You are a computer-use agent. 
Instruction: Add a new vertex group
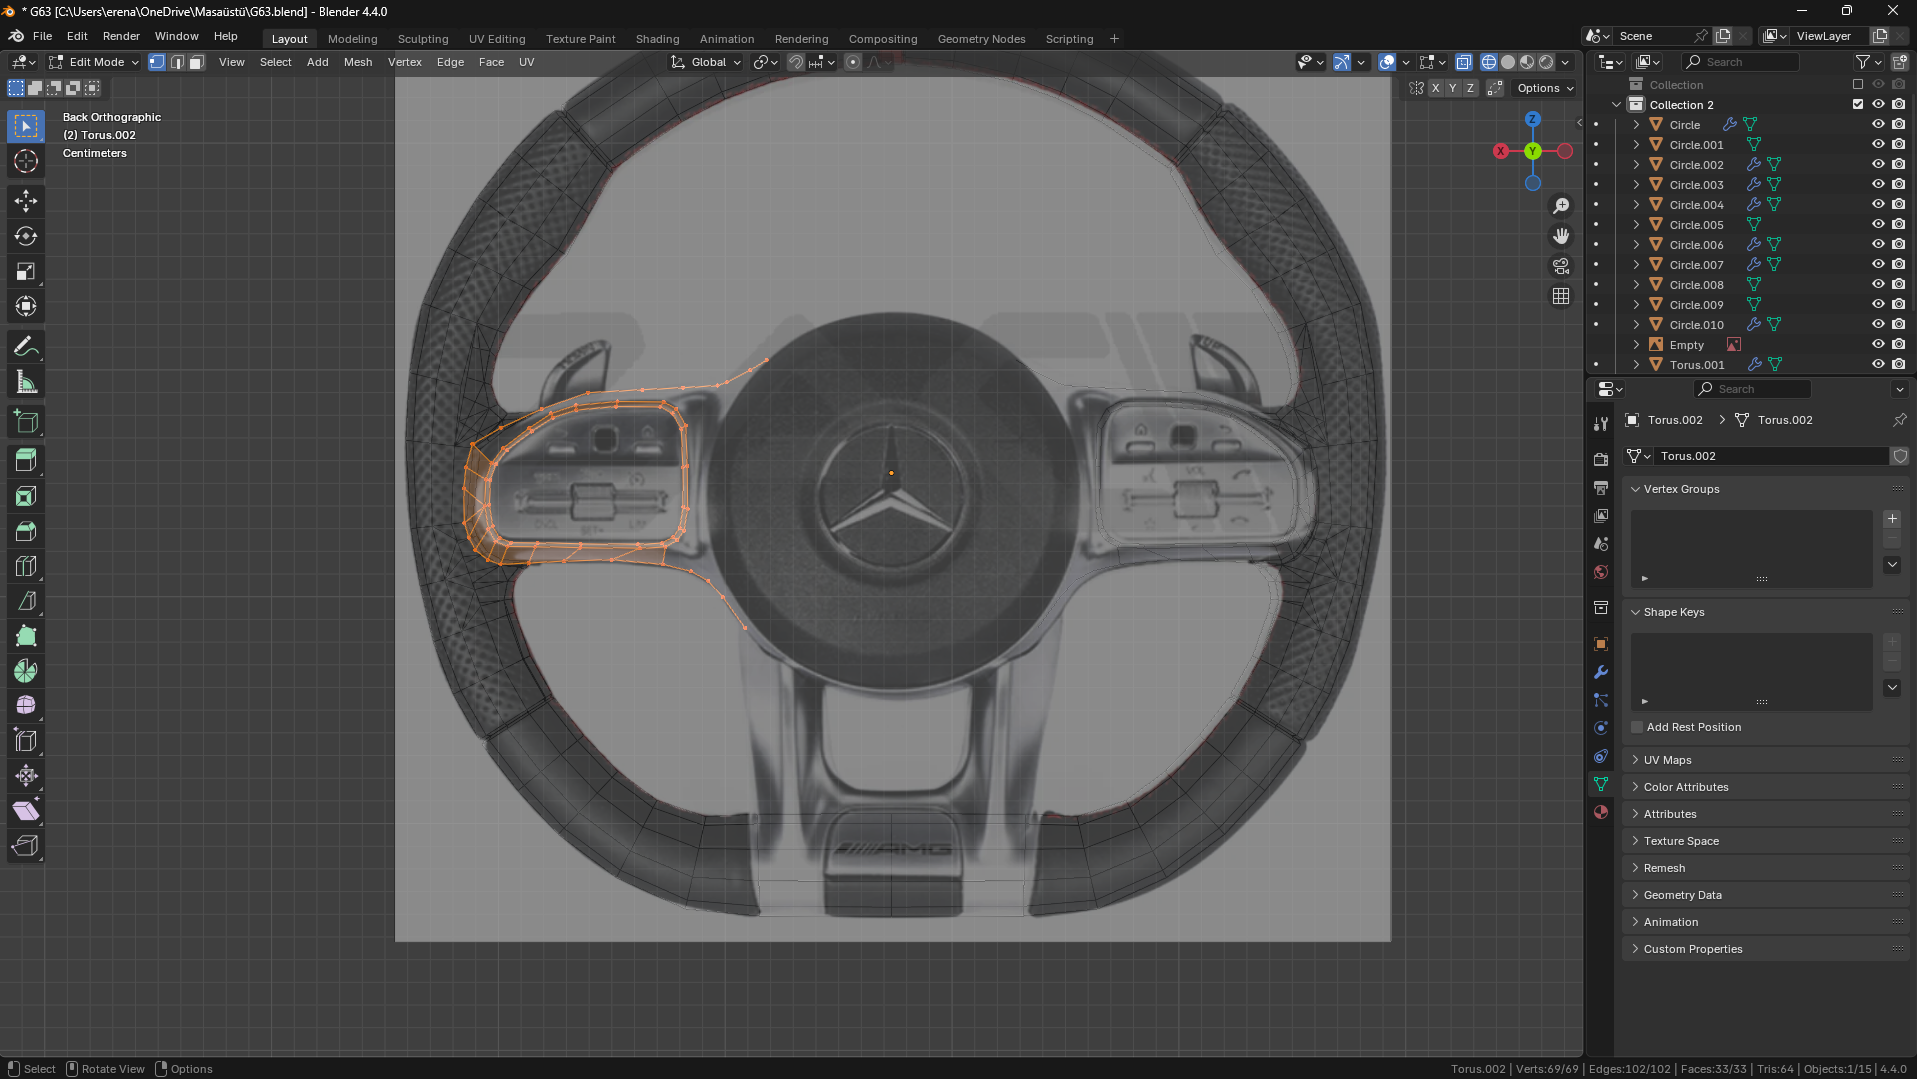1892,519
